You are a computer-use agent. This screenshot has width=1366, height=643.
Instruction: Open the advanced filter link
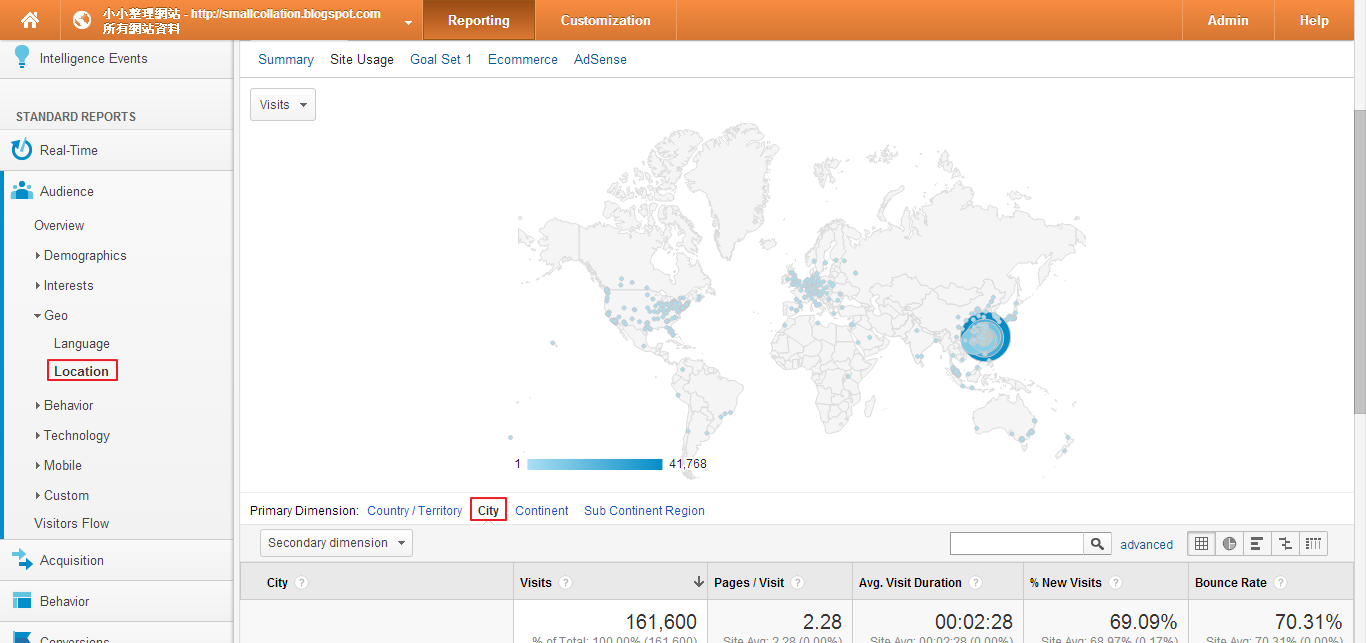pyautogui.click(x=1146, y=544)
